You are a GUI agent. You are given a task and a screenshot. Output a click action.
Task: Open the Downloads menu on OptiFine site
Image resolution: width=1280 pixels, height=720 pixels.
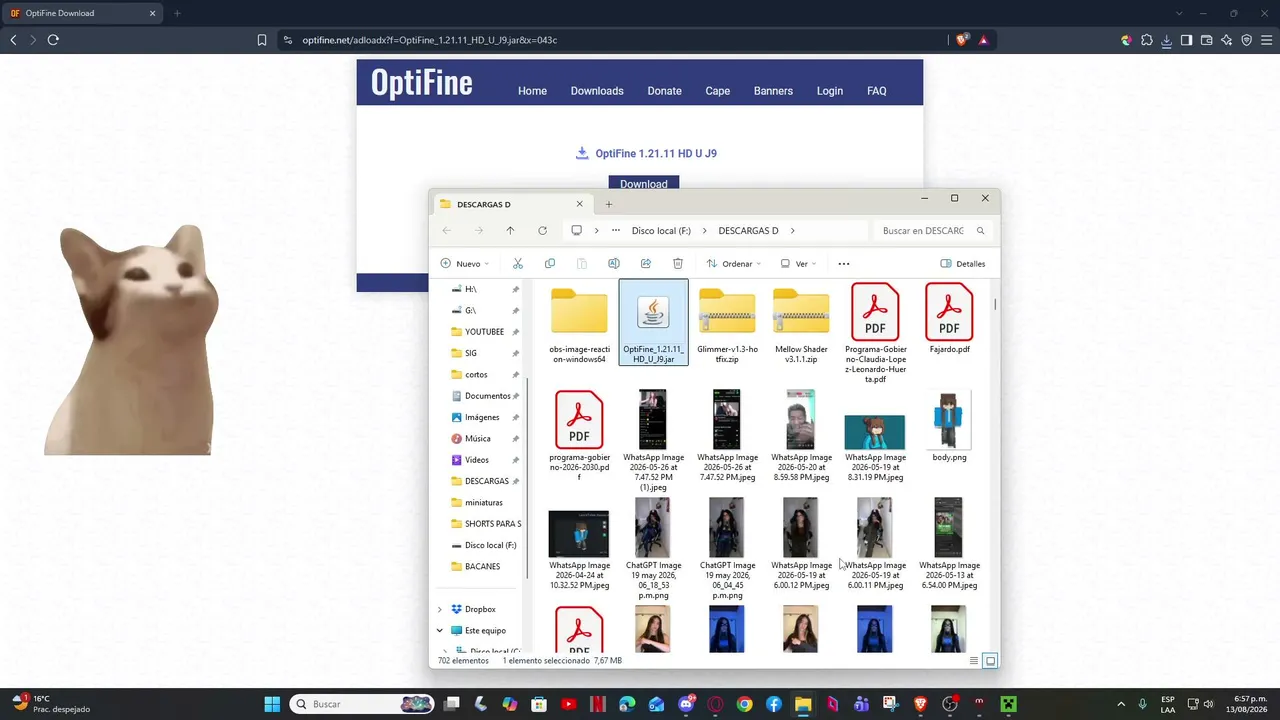tap(597, 91)
